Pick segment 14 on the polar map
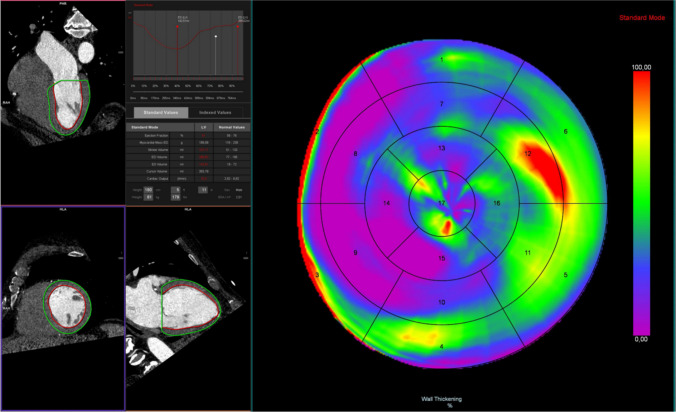 (386, 203)
